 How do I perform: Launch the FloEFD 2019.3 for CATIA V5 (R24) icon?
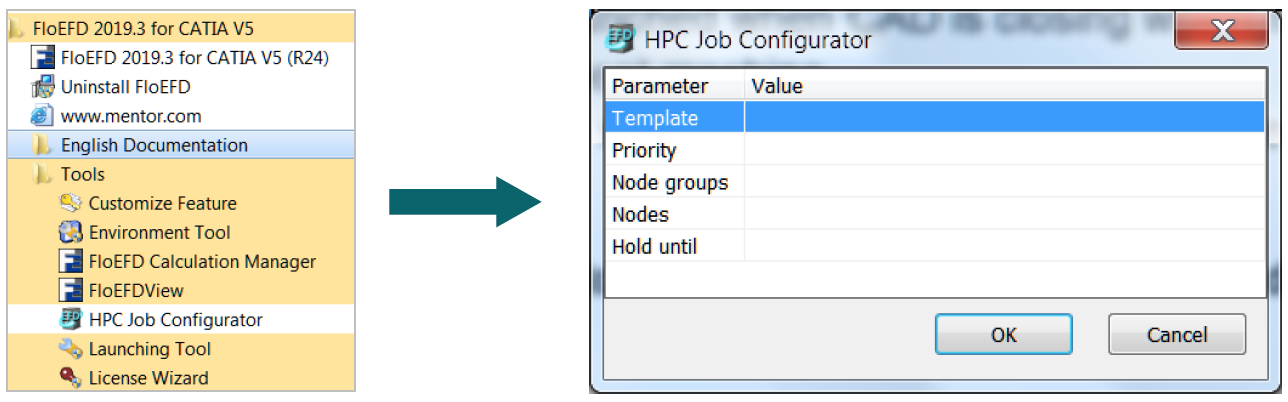click(42, 58)
